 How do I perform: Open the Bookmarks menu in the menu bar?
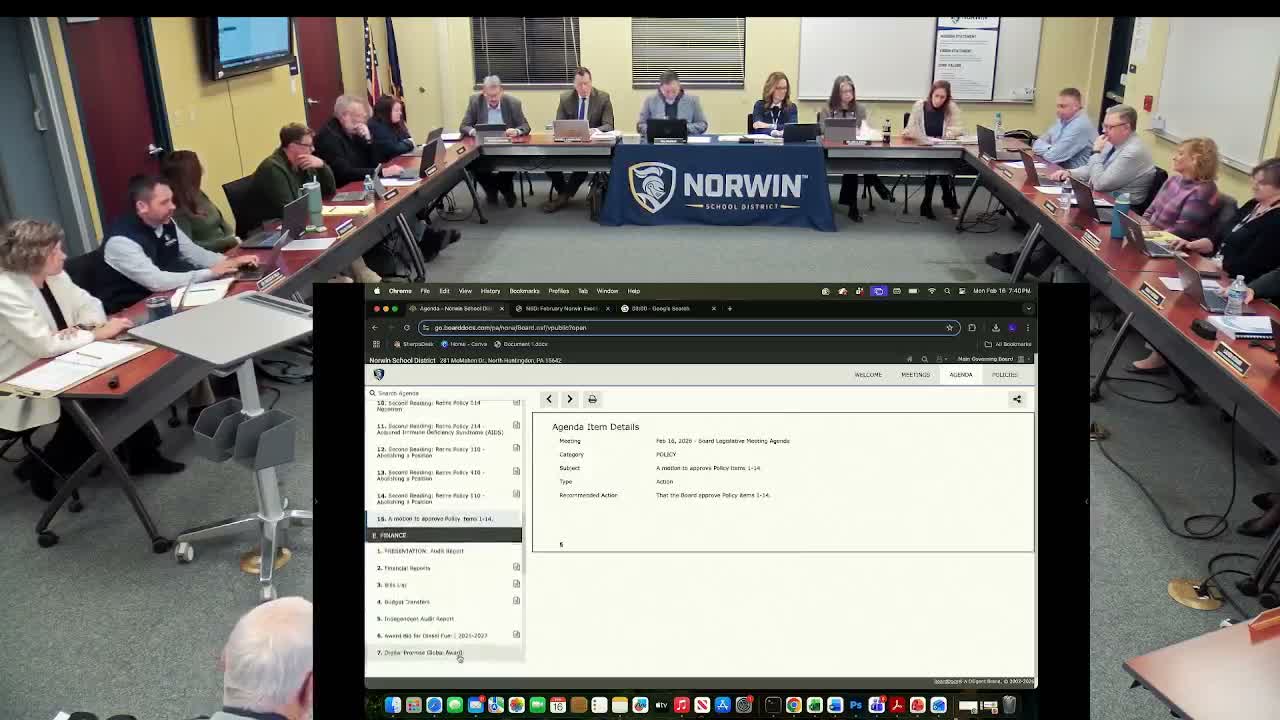[525, 291]
